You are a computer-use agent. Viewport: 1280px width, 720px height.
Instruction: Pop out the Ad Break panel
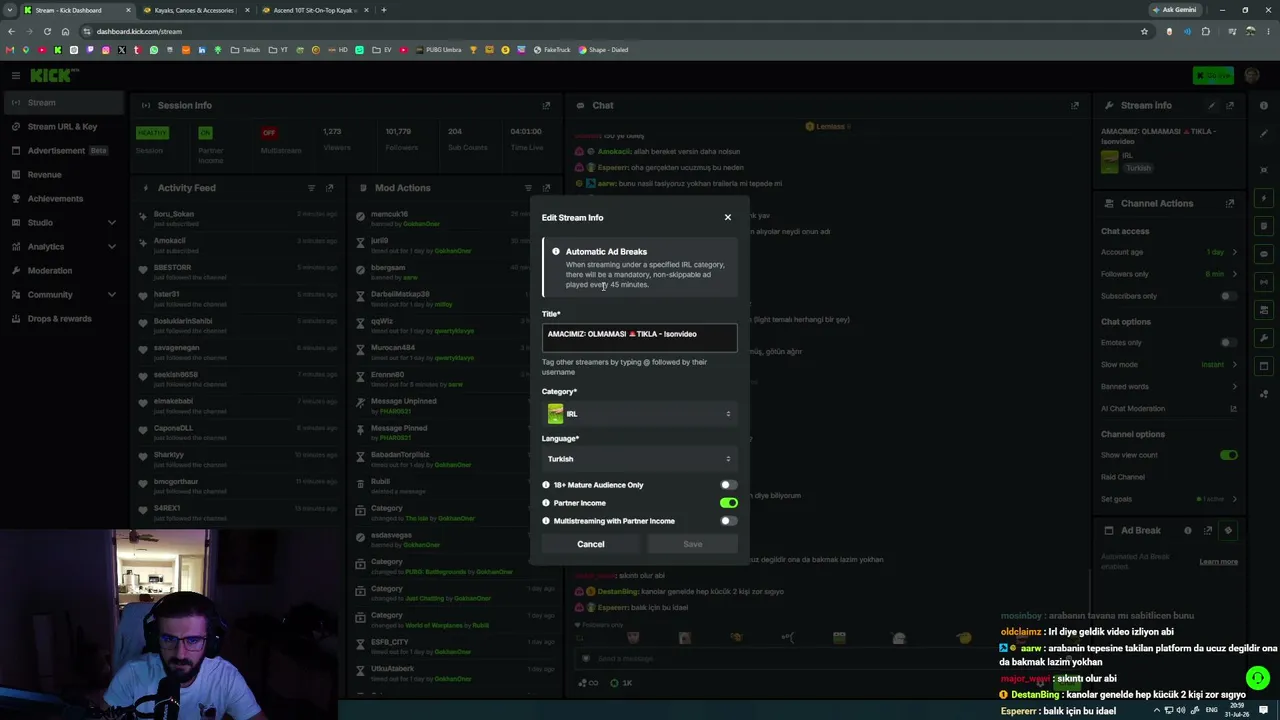(1208, 531)
